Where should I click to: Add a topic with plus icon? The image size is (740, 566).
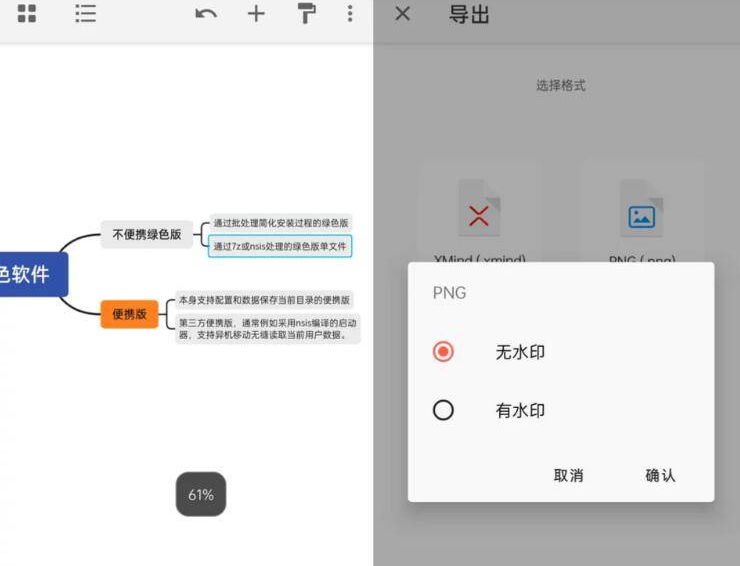tap(256, 14)
